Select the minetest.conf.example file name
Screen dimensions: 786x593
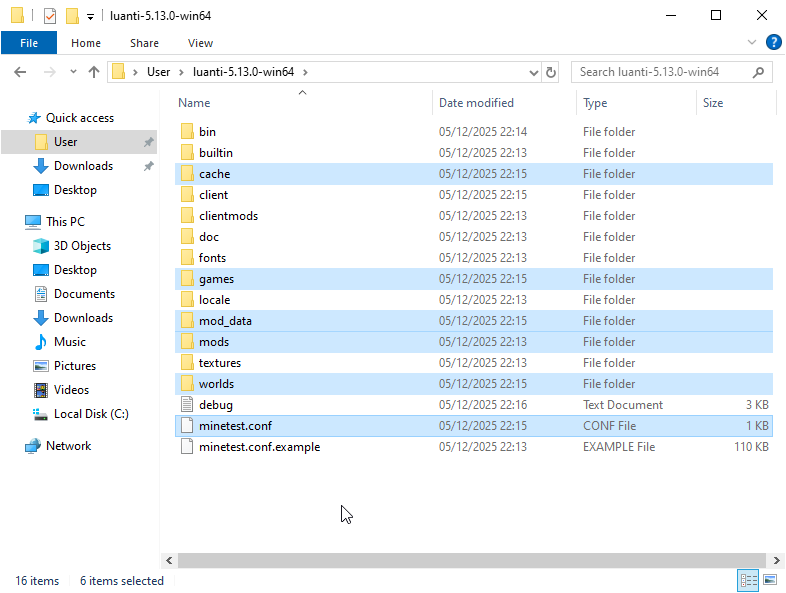(x=259, y=447)
